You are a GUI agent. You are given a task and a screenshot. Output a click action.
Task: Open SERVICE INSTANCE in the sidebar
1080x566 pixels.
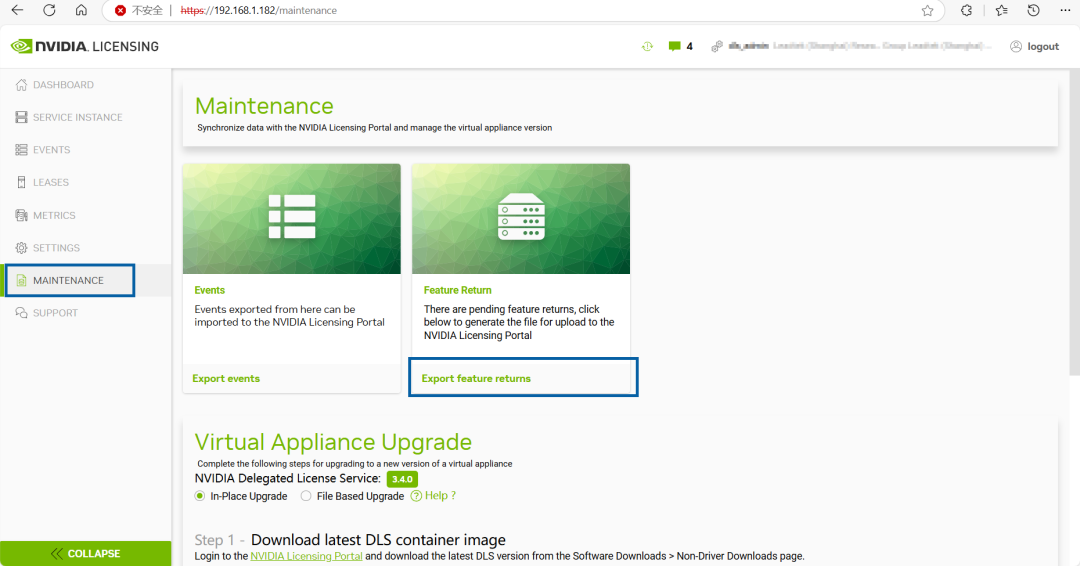pyautogui.click(x=78, y=117)
